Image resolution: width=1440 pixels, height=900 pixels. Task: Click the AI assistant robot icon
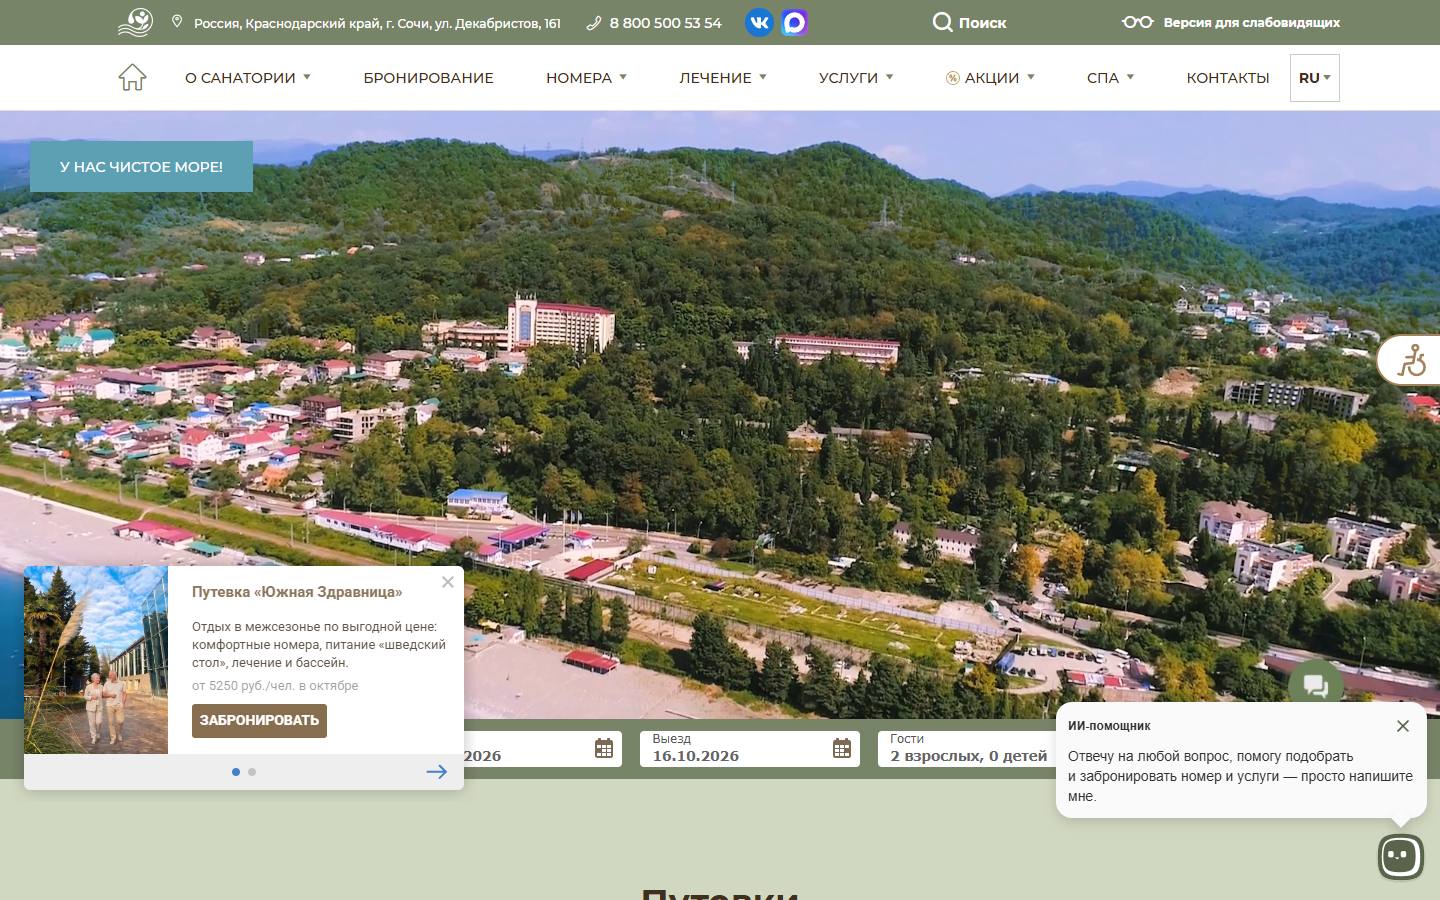pos(1400,856)
